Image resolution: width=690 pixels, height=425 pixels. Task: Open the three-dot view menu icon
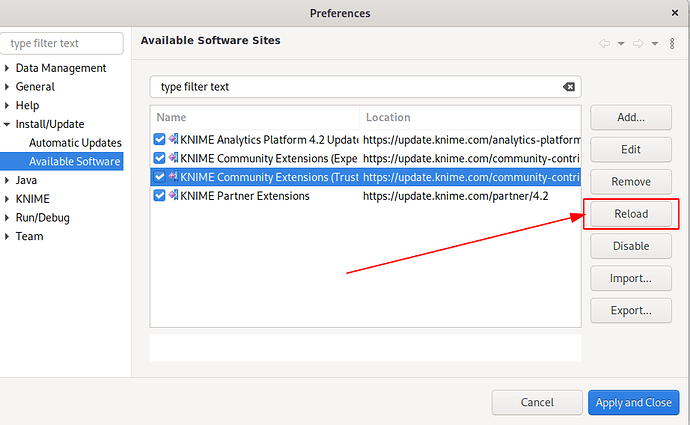pos(672,43)
